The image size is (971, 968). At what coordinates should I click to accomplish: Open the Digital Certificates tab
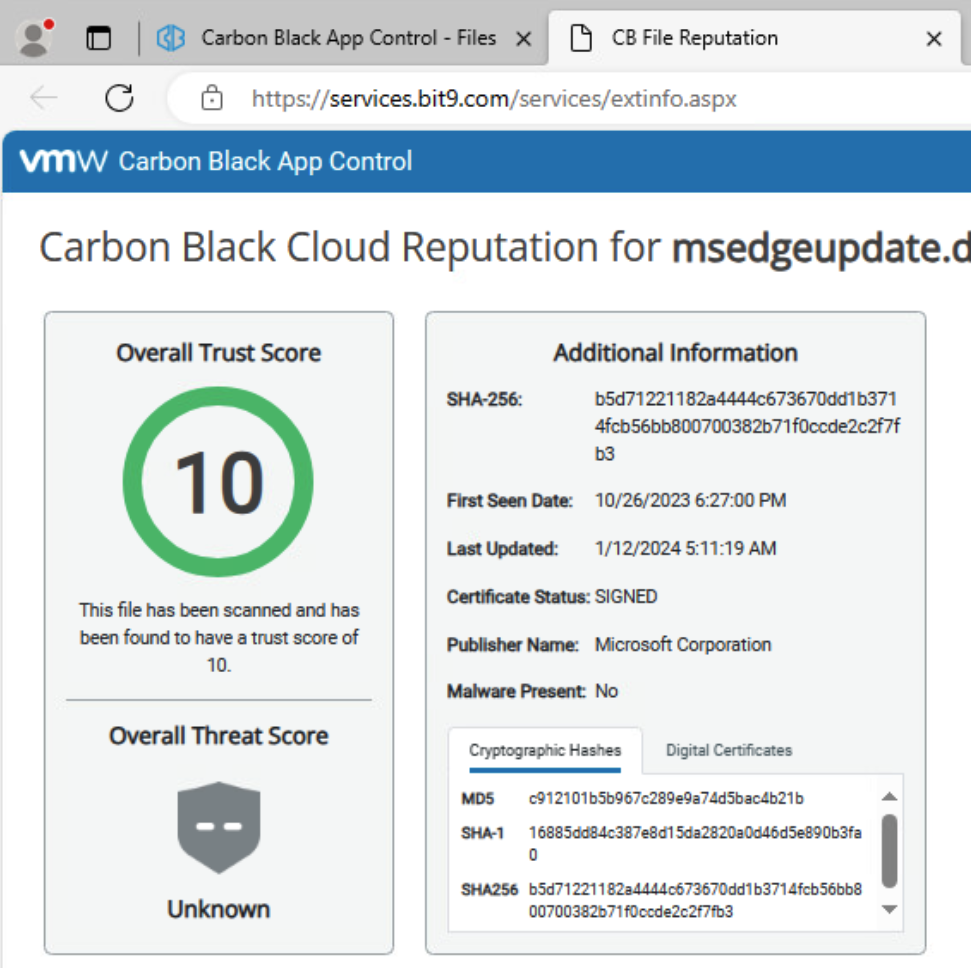[x=729, y=750]
